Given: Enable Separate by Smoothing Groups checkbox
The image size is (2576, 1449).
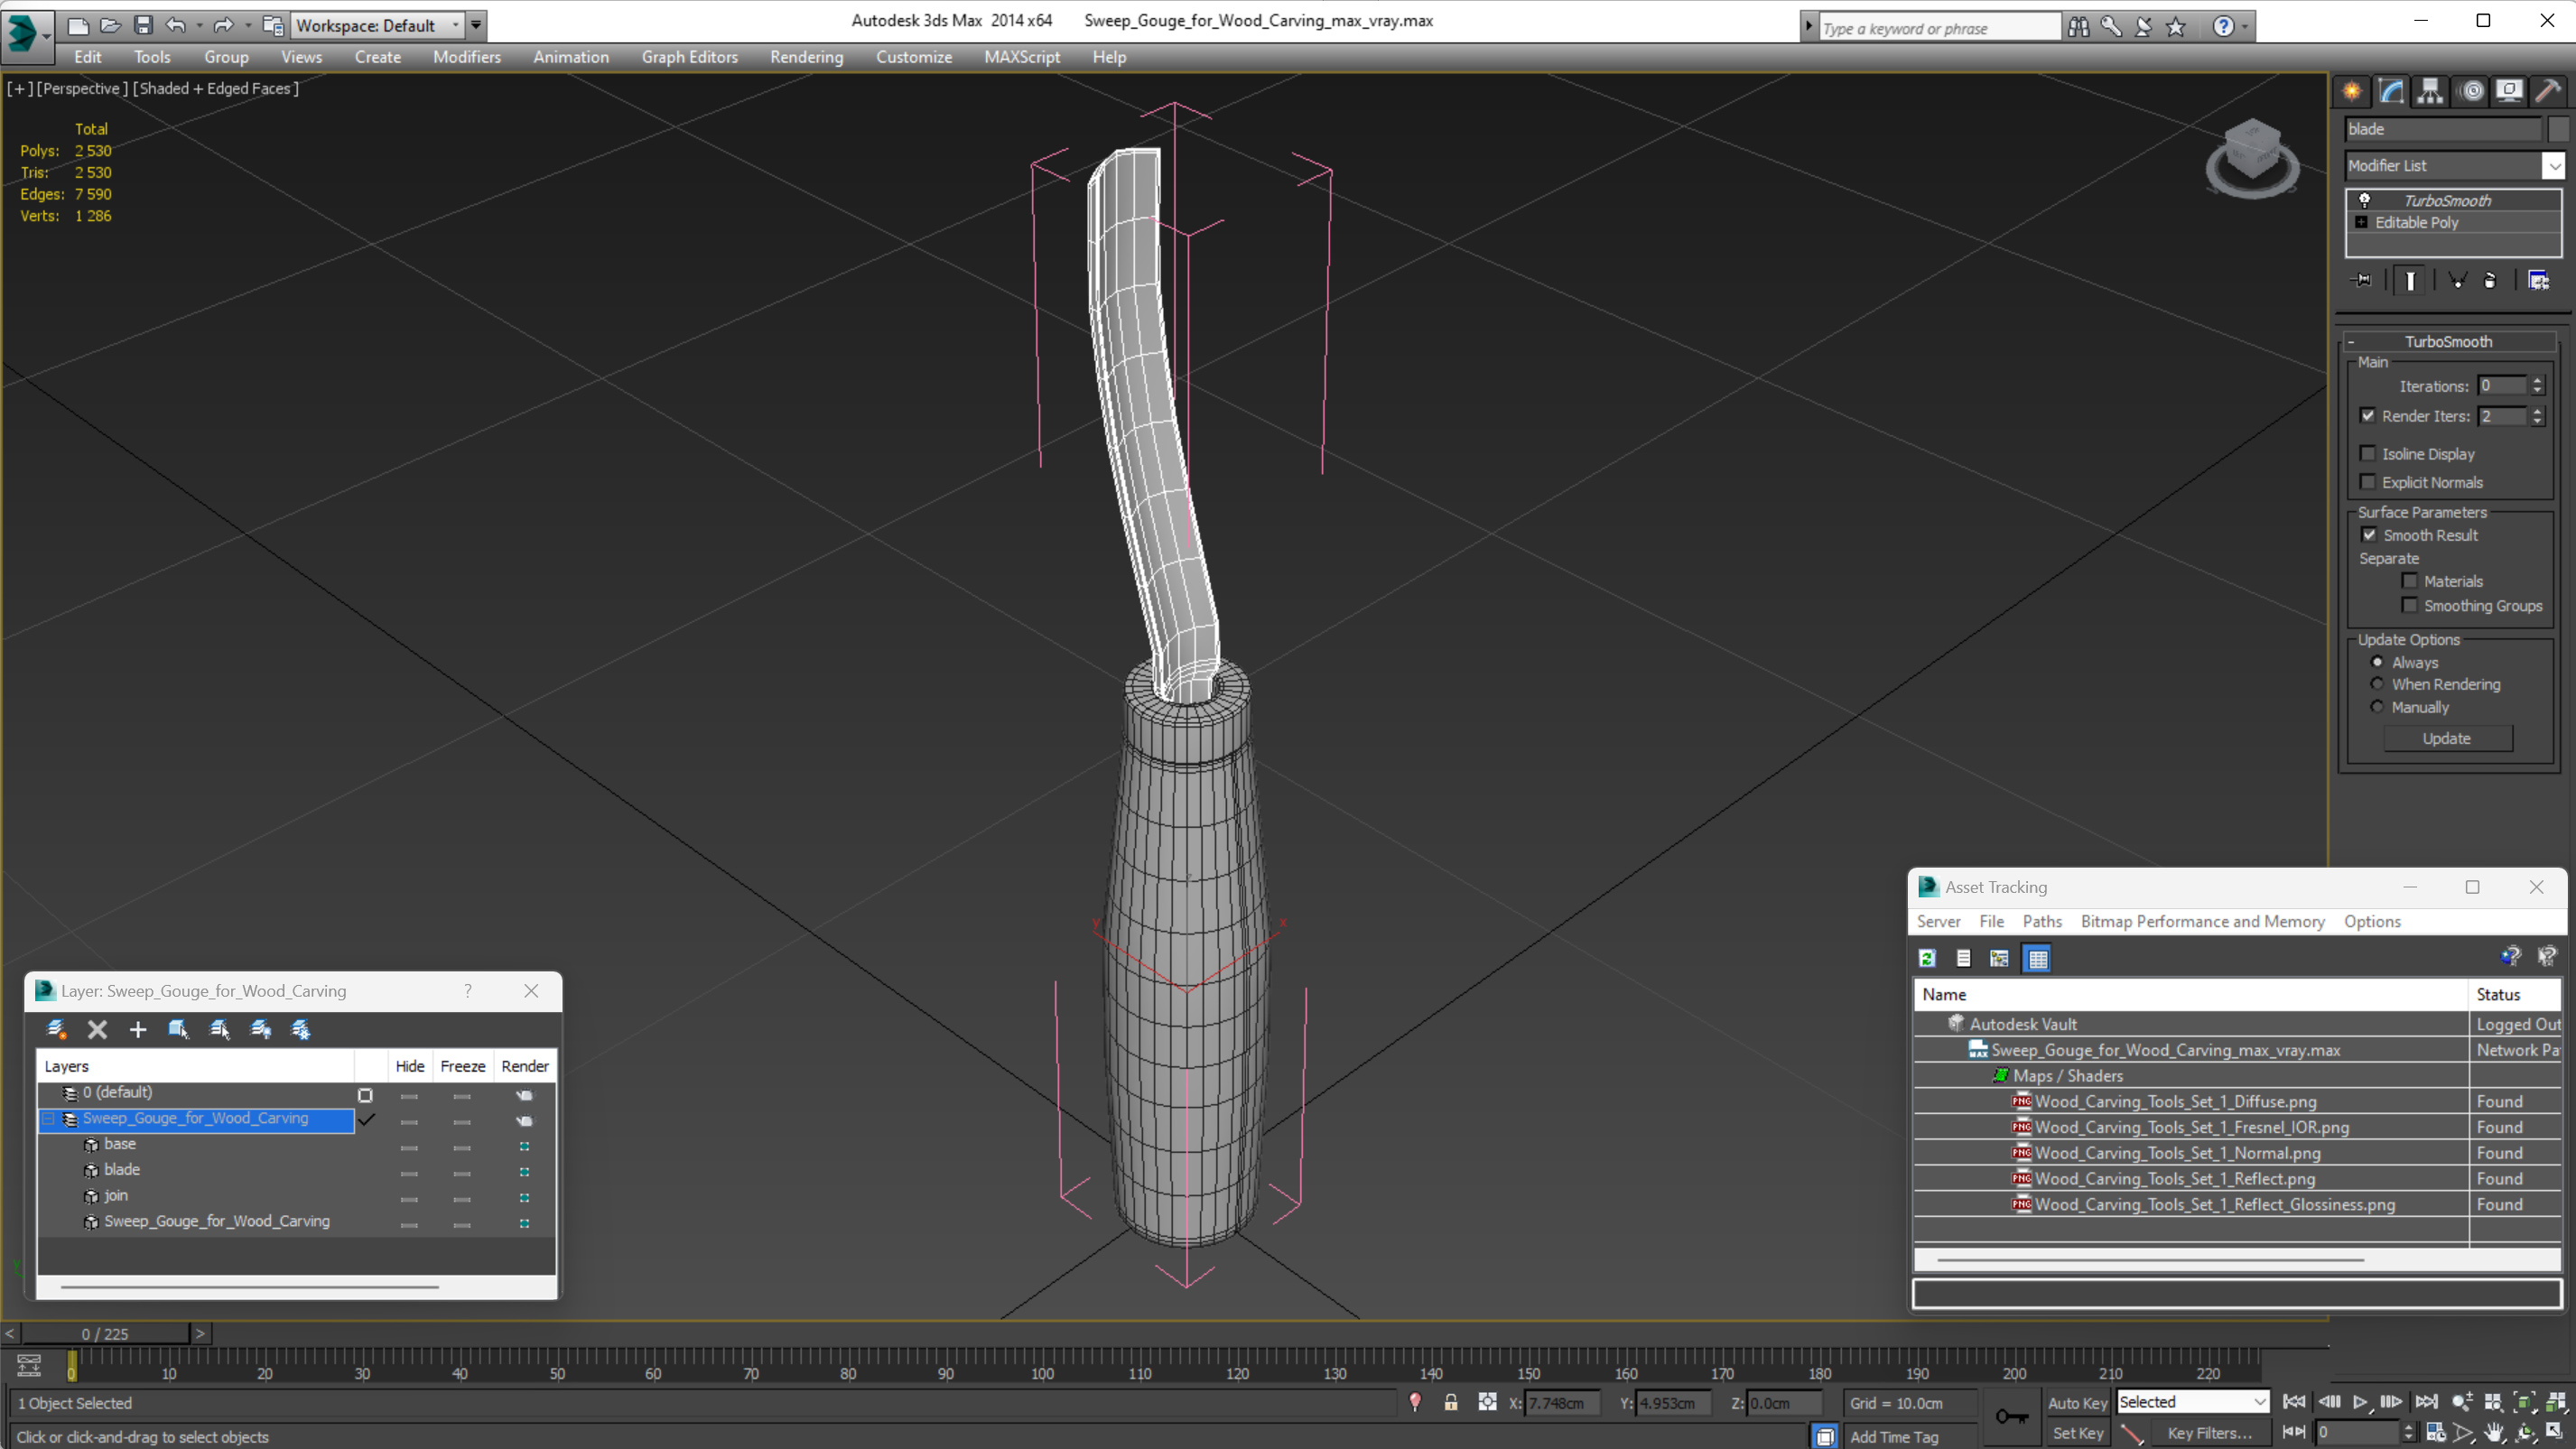Looking at the screenshot, I should point(2409,605).
